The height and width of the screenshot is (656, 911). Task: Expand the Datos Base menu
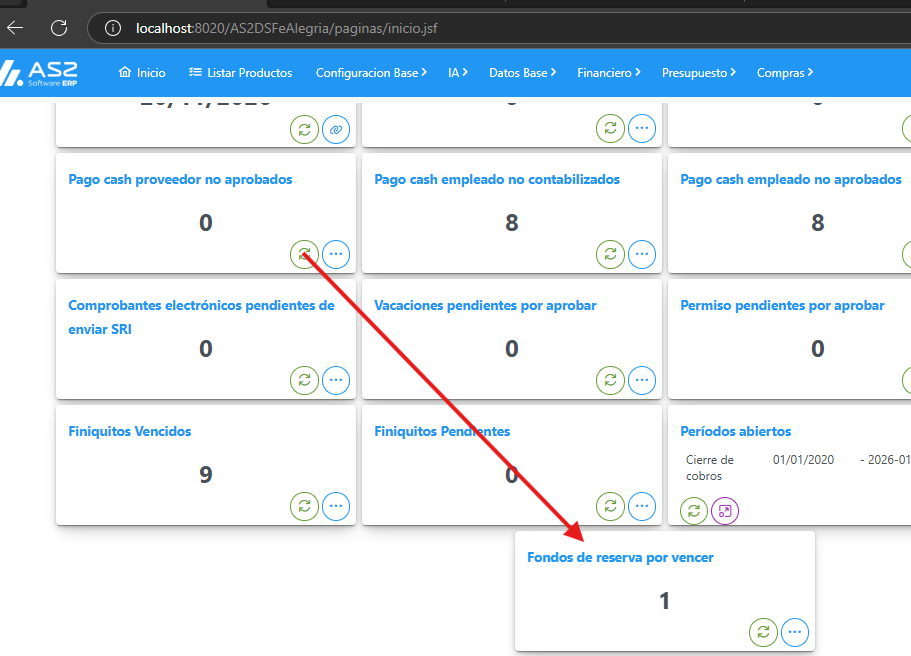click(x=522, y=73)
